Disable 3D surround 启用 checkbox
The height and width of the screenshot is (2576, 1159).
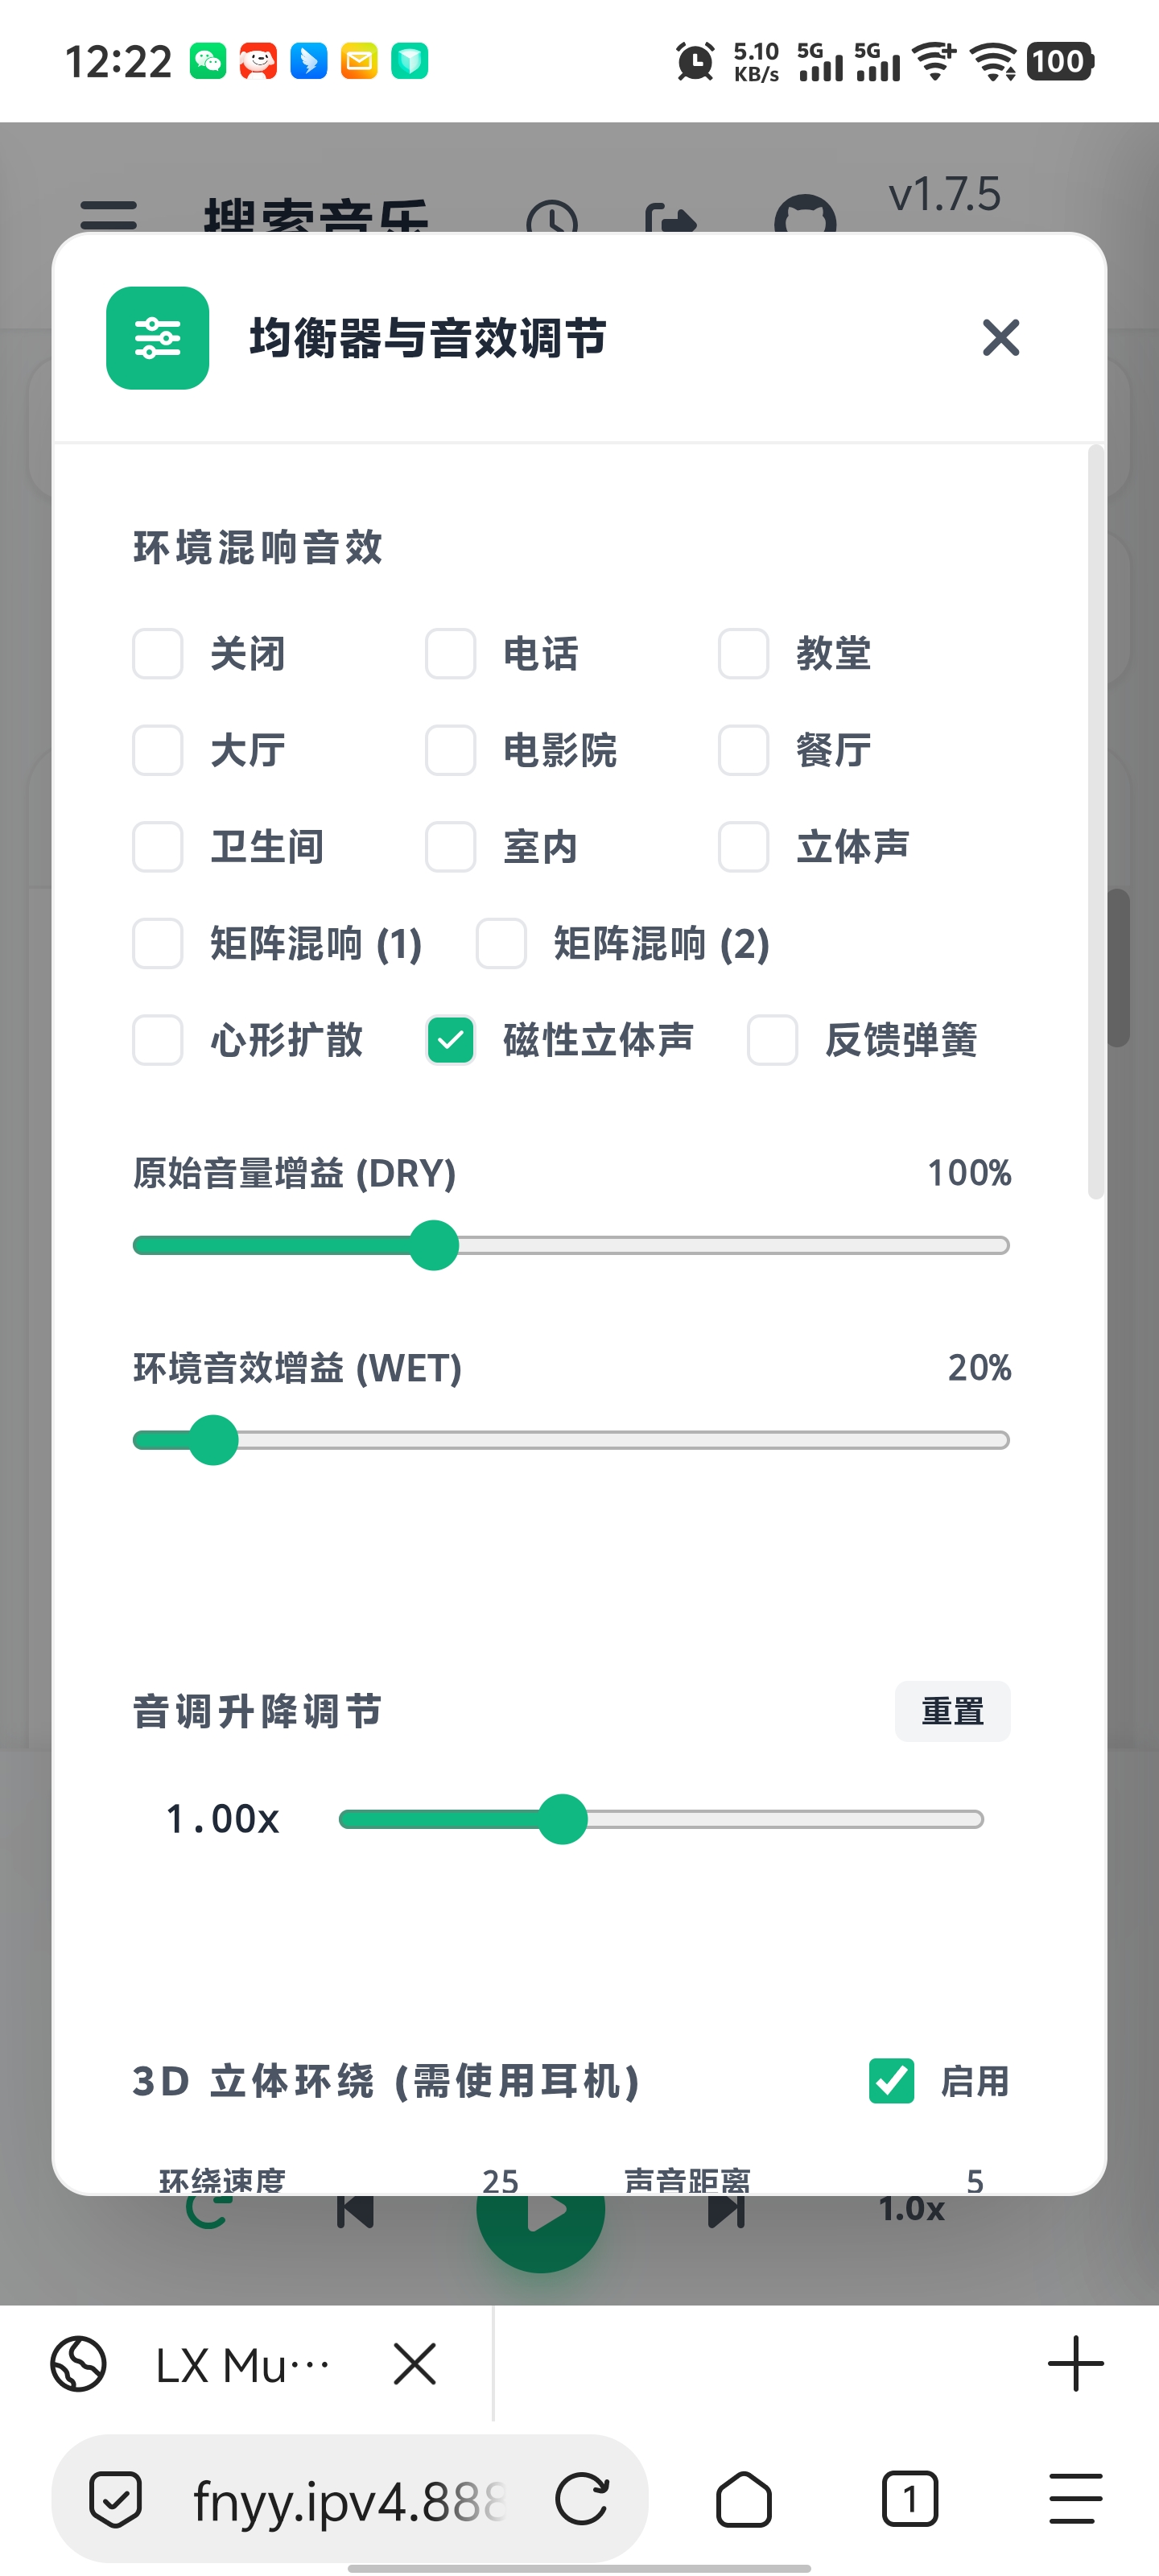click(891, 2081)
